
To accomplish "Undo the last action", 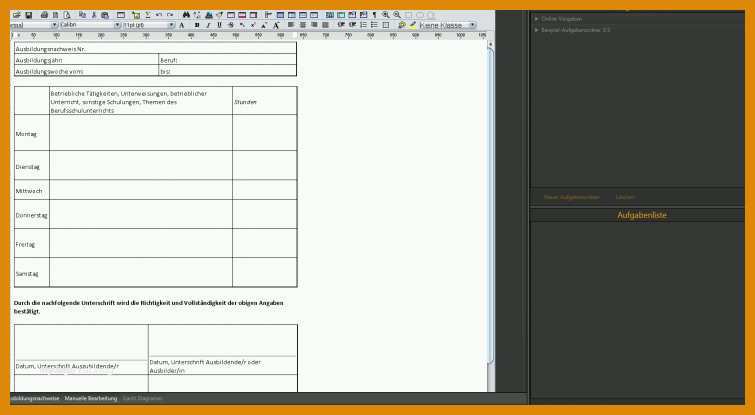I will [x=158, y=15].
